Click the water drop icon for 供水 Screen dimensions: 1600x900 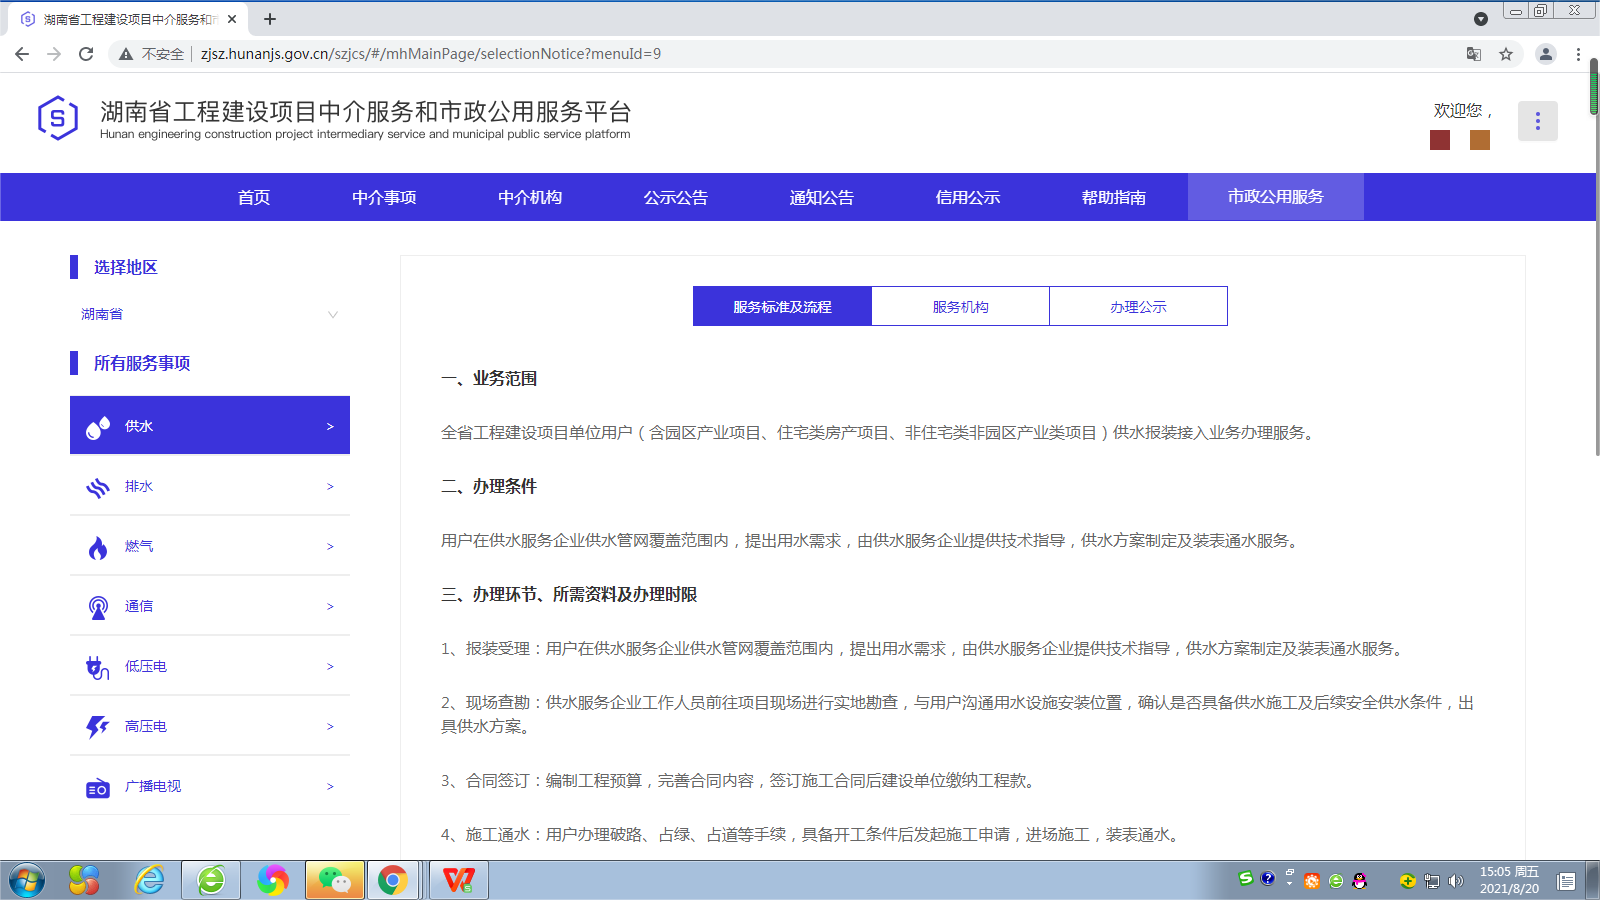(x=98, y=428)
